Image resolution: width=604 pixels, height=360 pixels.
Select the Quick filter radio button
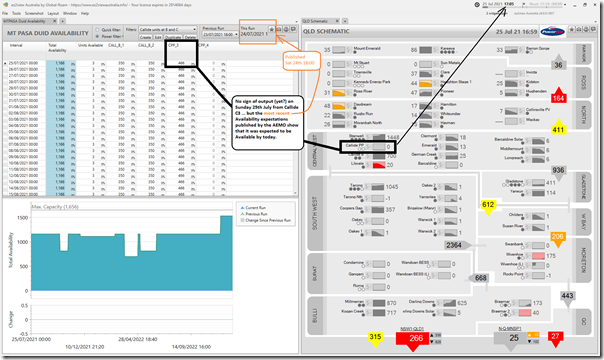(97, 30)
